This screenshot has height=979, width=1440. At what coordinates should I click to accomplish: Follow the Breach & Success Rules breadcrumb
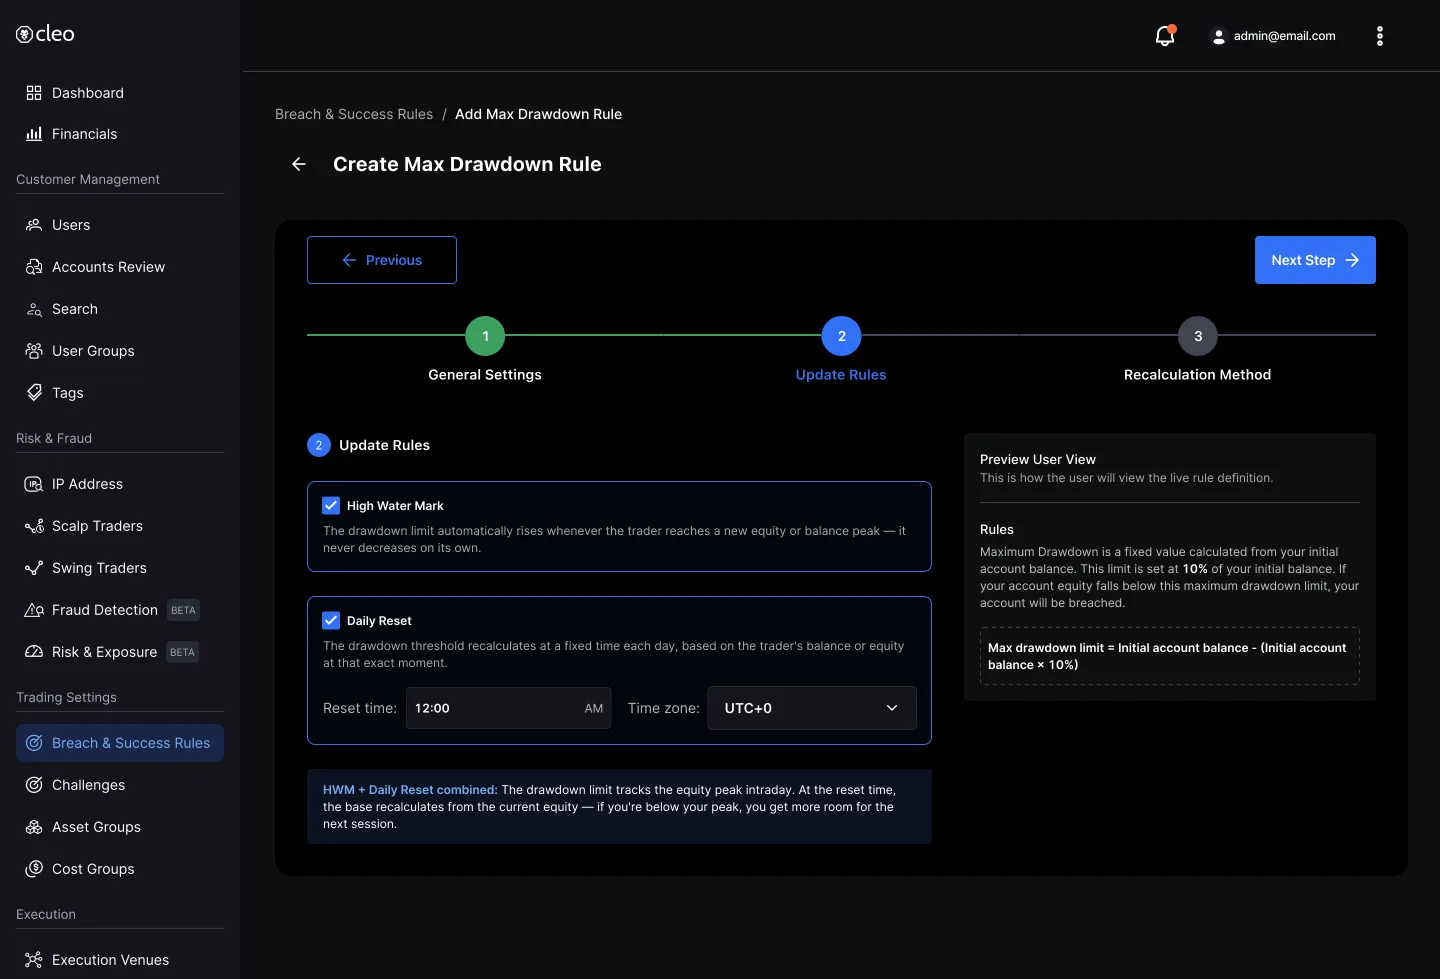(x=354, y=114)
